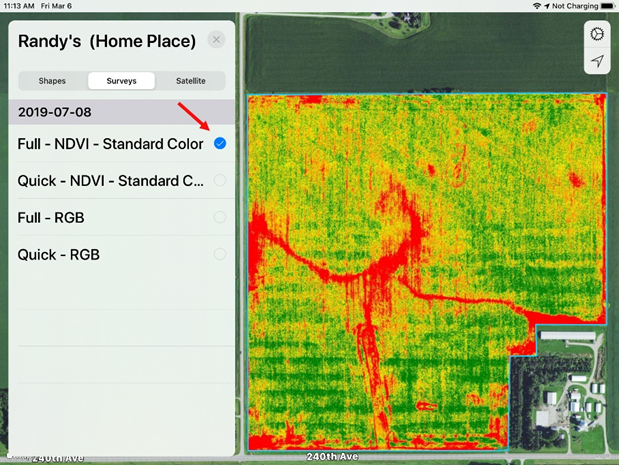Click the 'Quick - RGB' survey label
The width and height of the screenshot is (619, 465).
click(x=58, y=255)
